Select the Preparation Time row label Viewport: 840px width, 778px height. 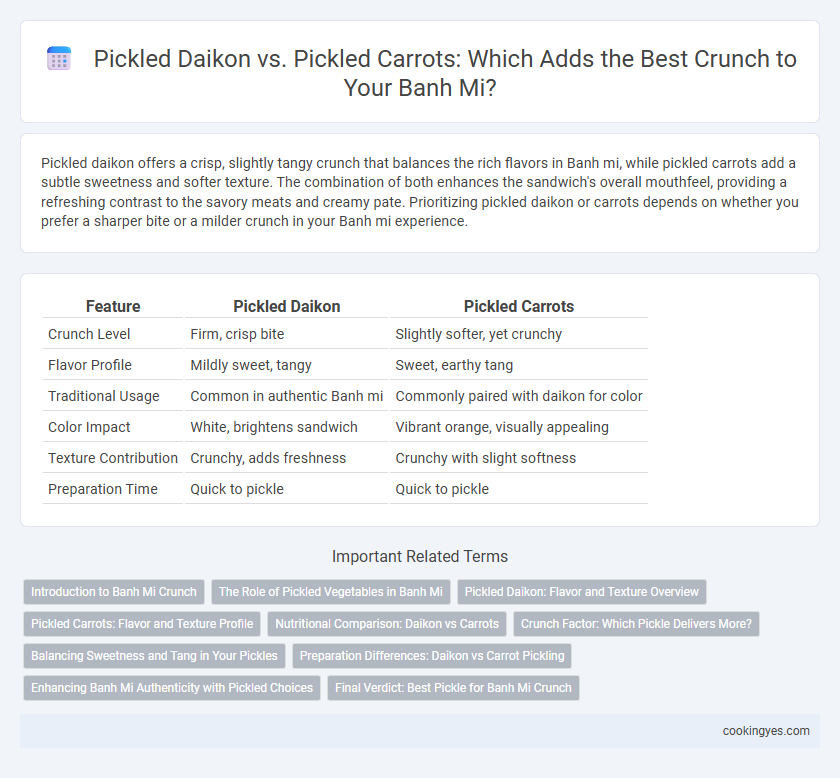click(103, 489)
